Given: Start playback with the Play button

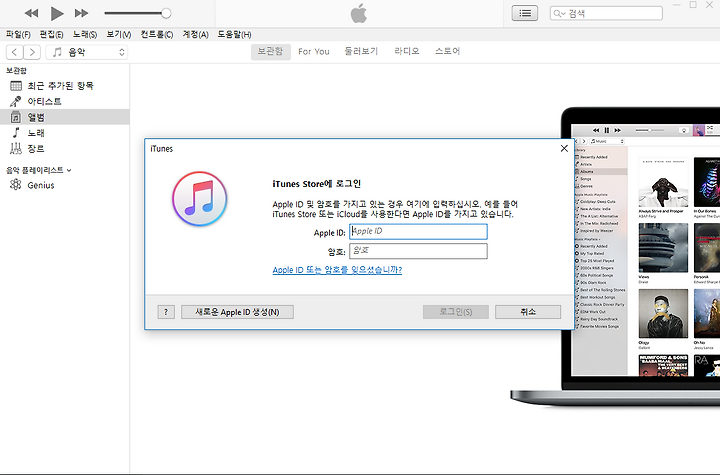Looking at the screenshot, I should (57, 13).
